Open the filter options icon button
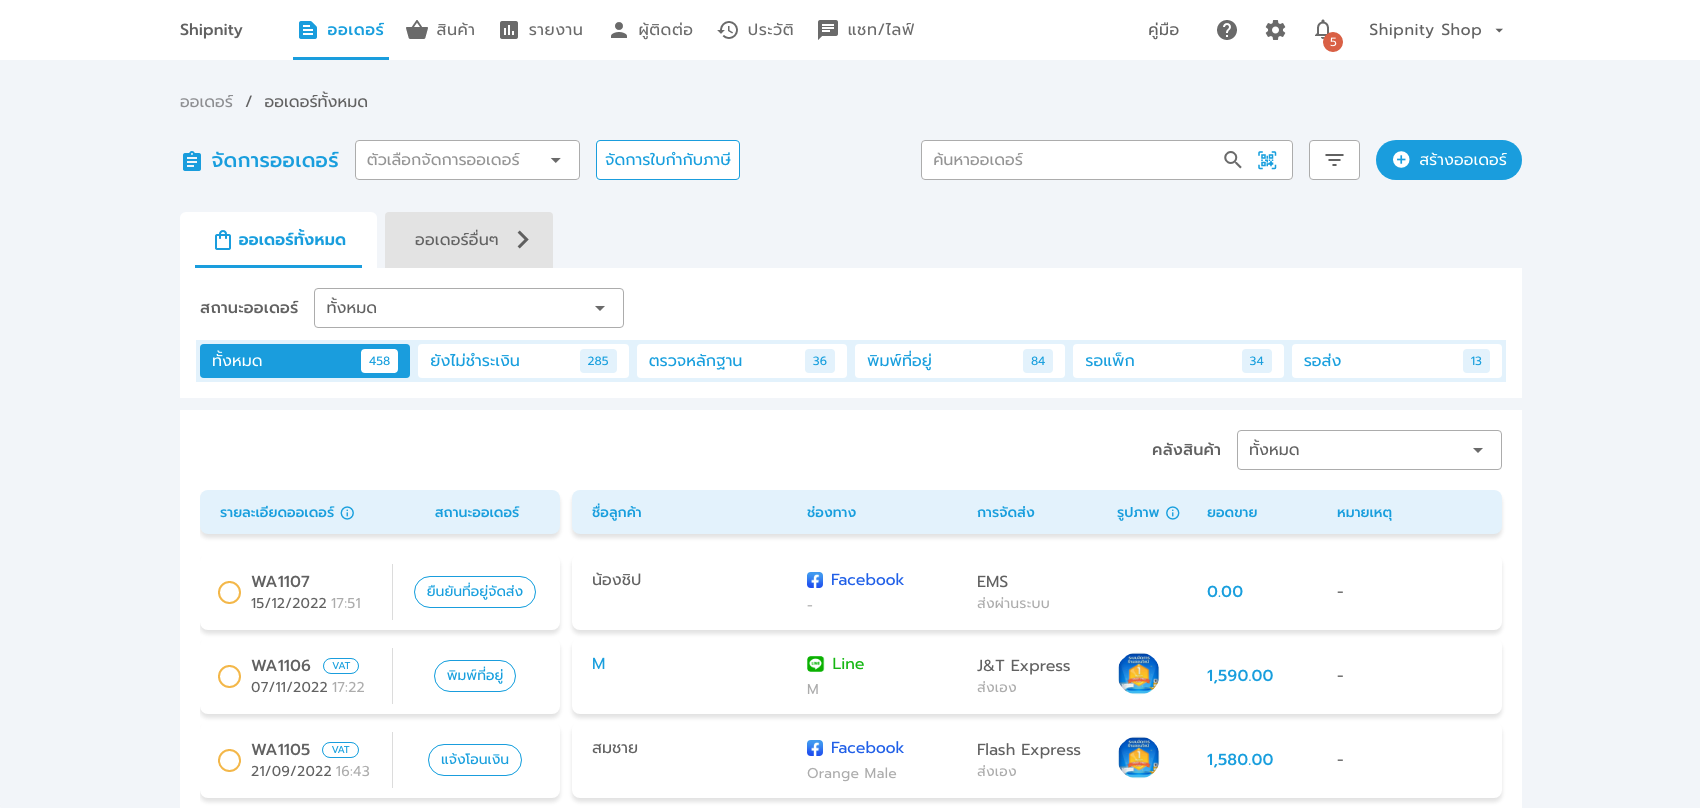Viewport: 1700px width, 808px height. [x=1334, y=160]
